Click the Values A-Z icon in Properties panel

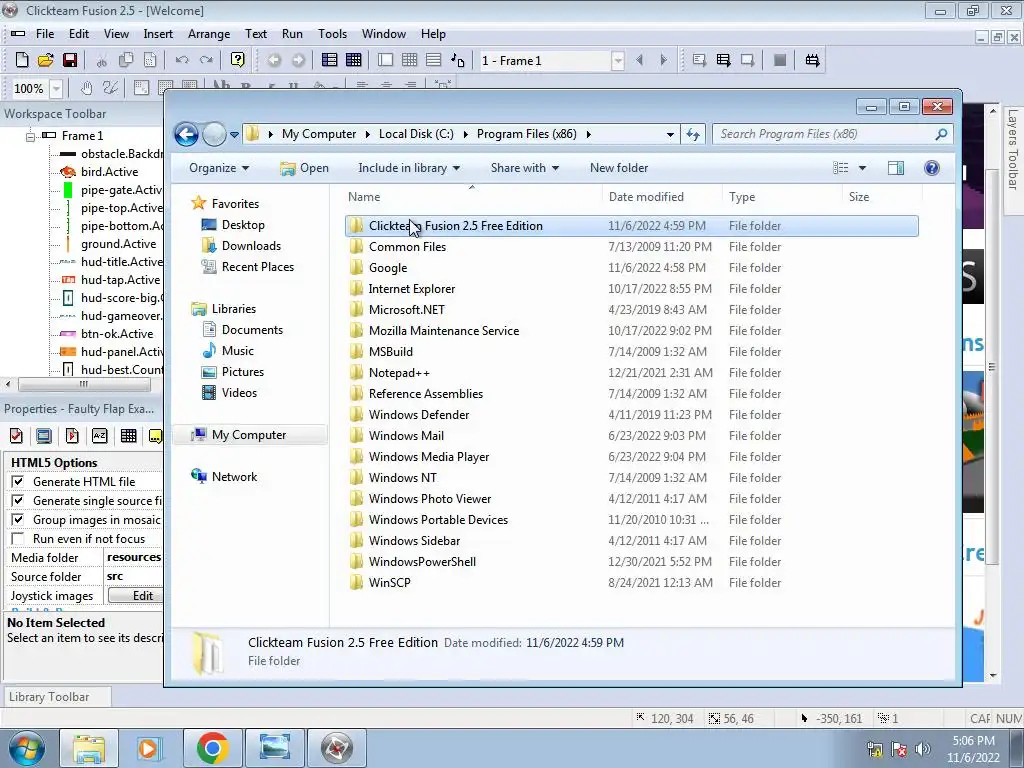click(x=100, y=436)
